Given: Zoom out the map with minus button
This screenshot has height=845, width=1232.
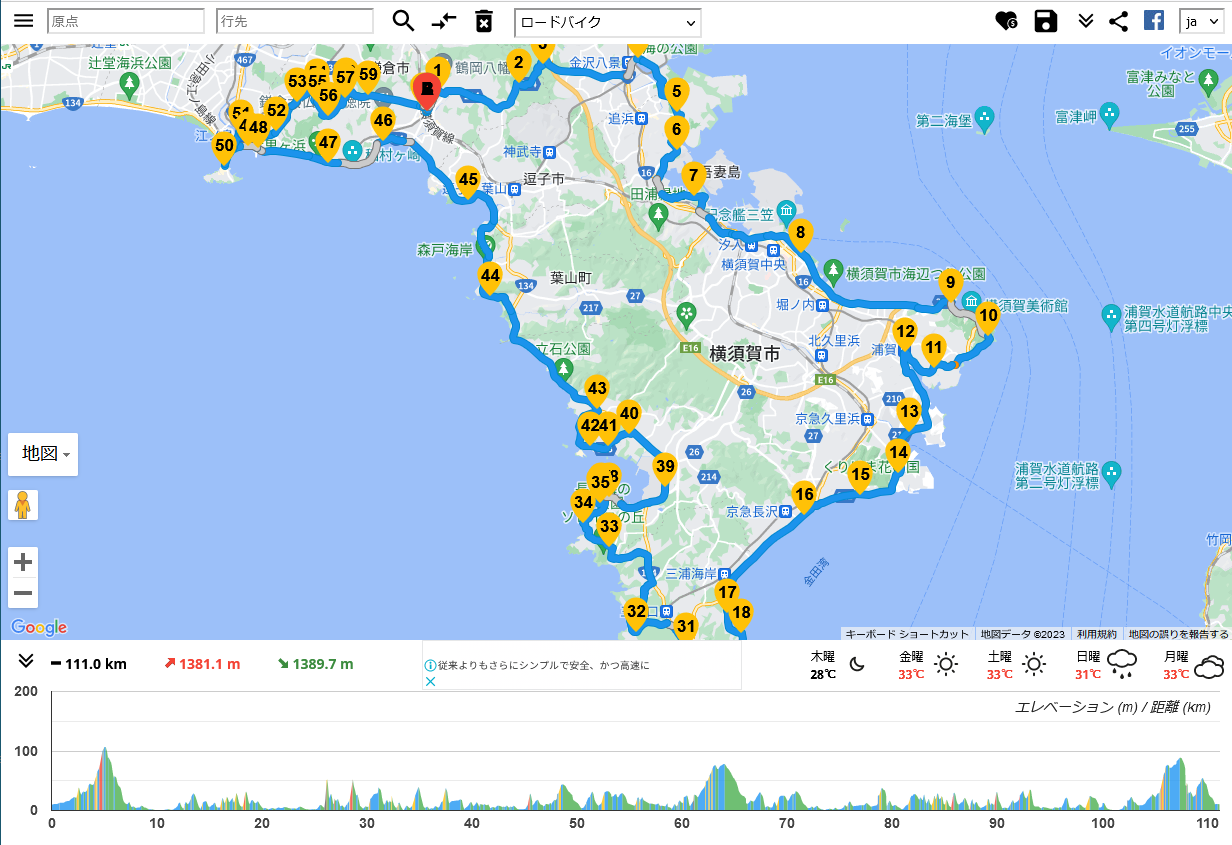Looking at the screenshot, I should pos(24,593).
